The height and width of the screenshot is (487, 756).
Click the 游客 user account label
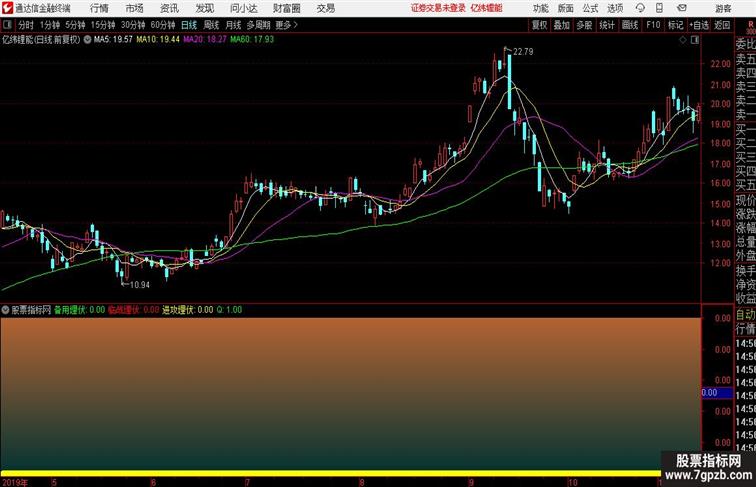[x=723, y=8]
